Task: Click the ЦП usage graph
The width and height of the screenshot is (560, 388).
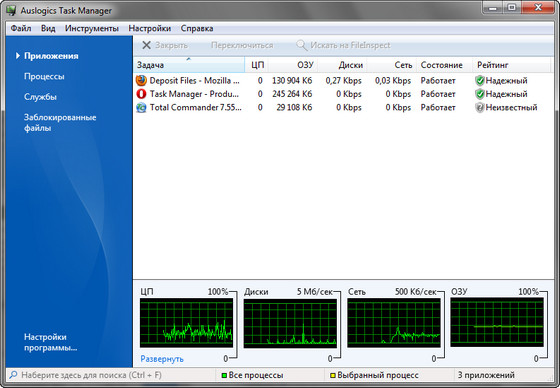Action: point(186,323)
